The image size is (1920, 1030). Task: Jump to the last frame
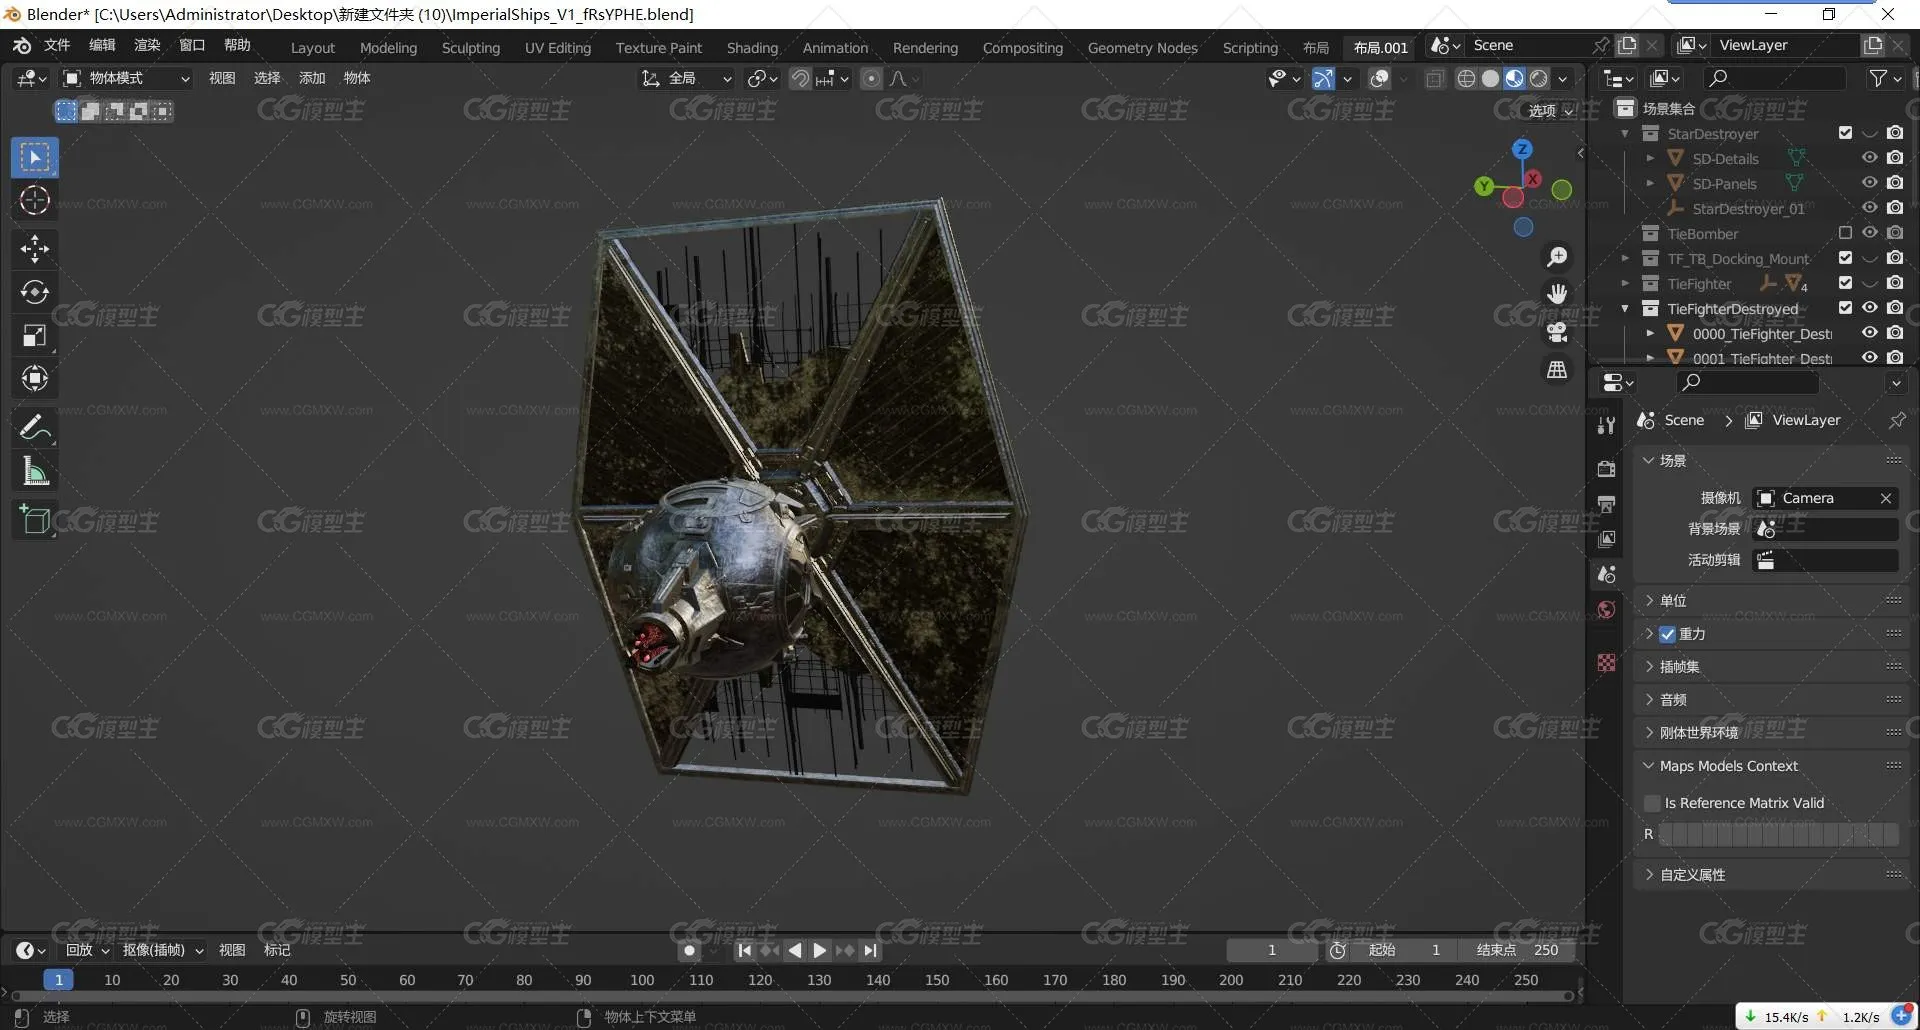[871, 950]
